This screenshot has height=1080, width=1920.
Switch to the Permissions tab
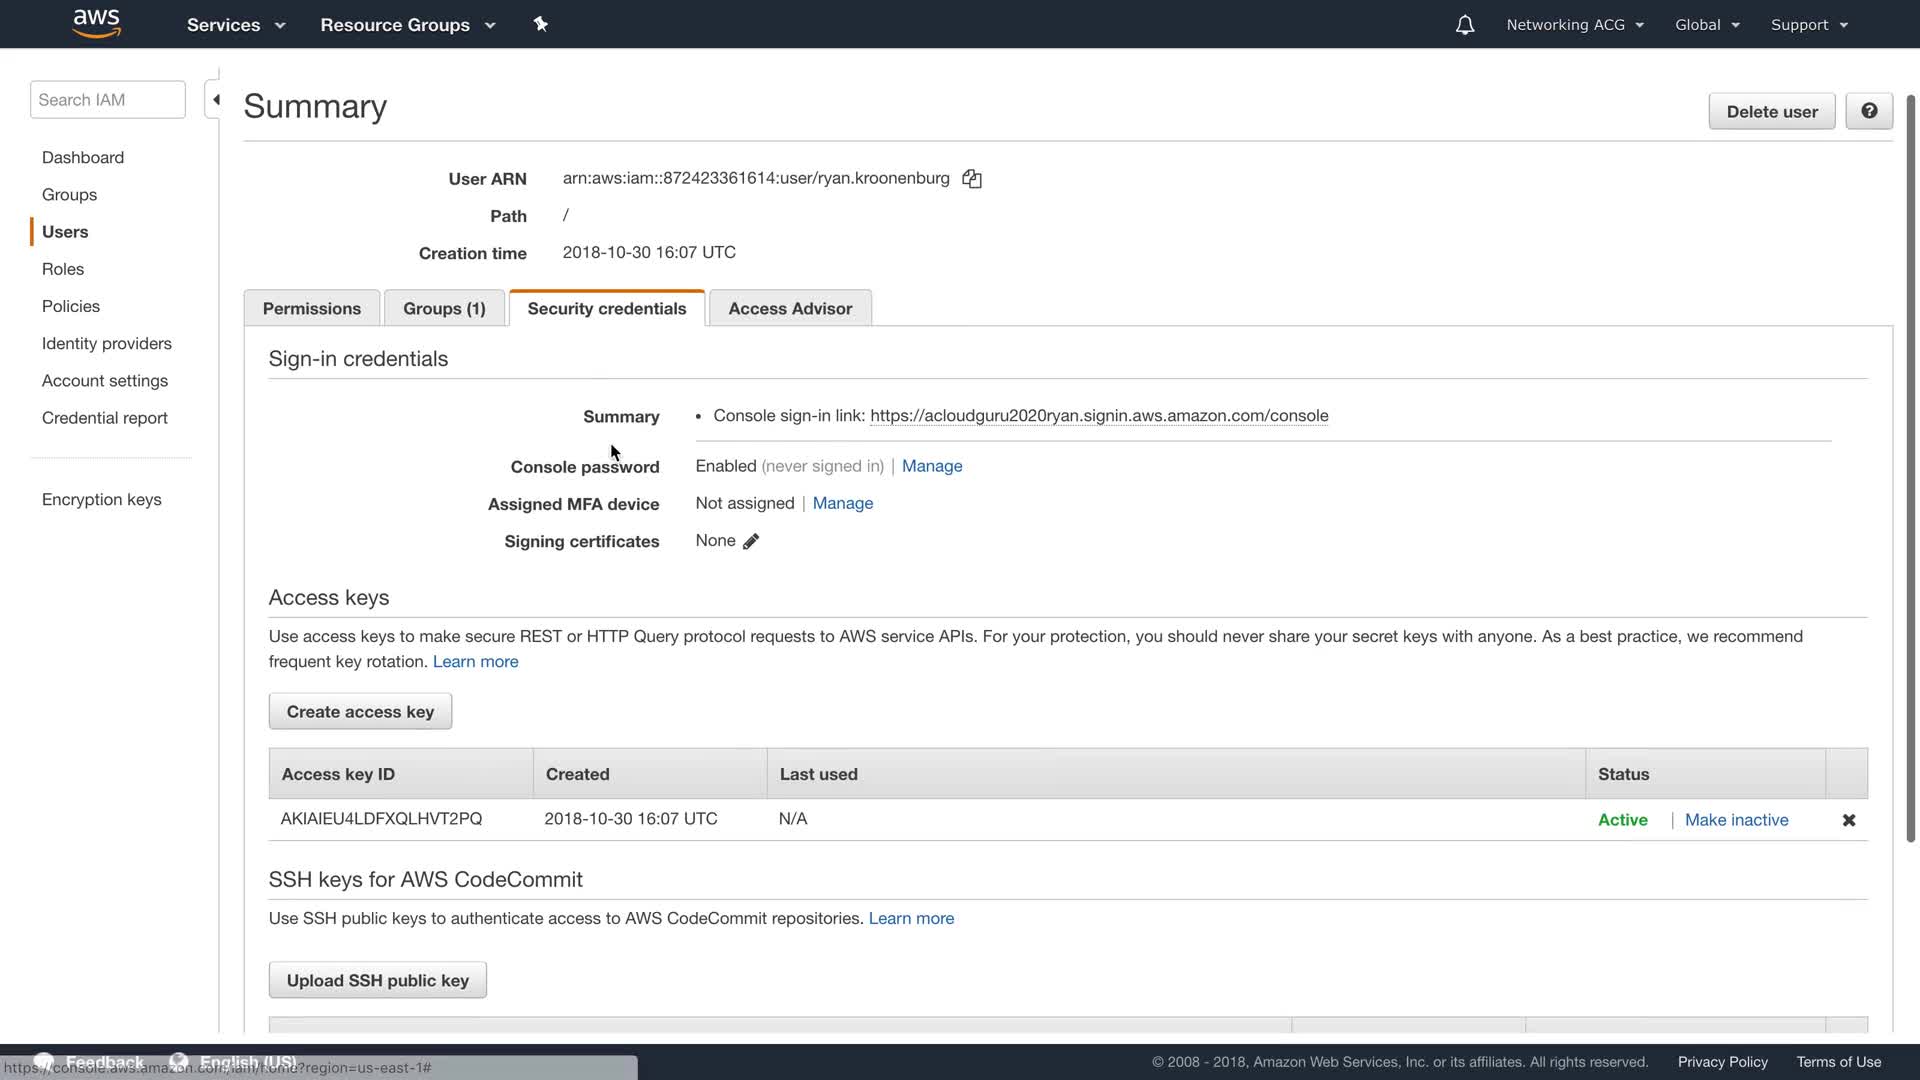311,309
